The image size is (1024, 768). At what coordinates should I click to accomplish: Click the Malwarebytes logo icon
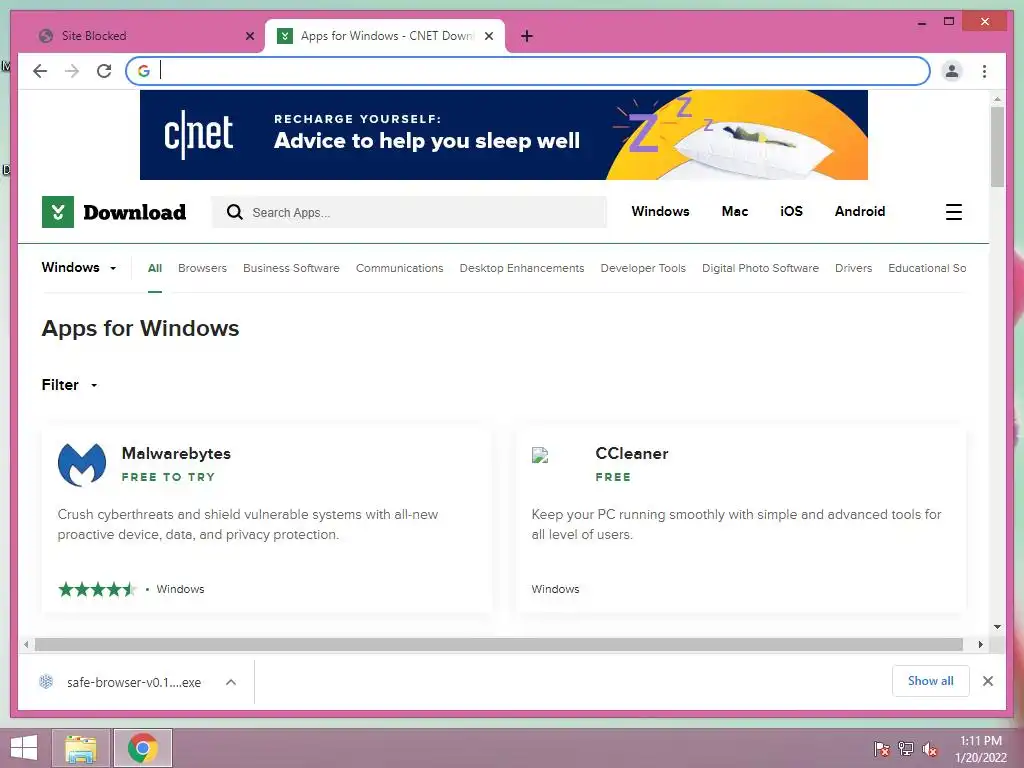pyautogui.click(x=82, y=464)
